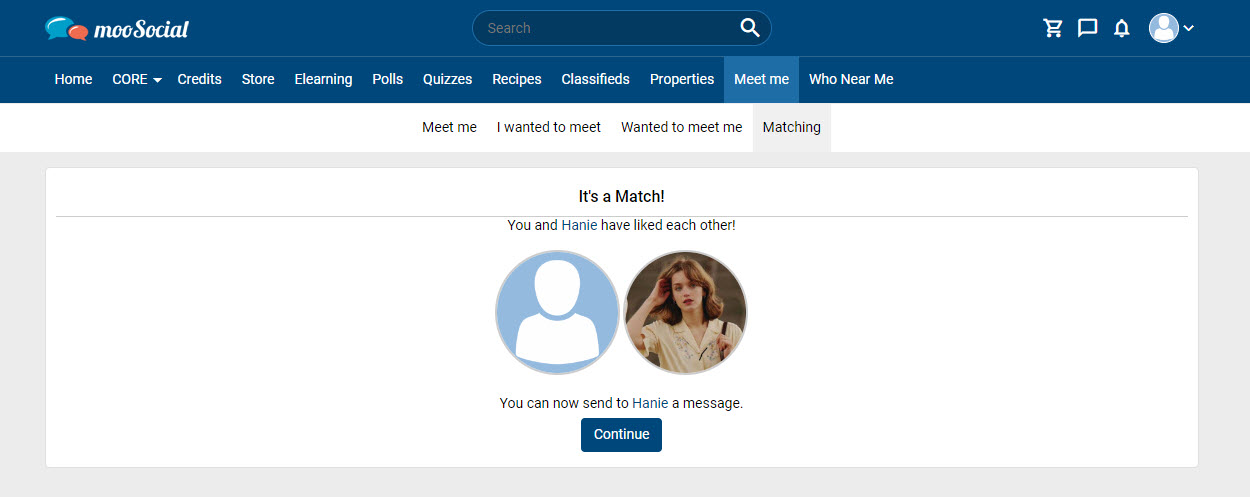Screen dimensions: 1250x497
Task: Switch to the Meet me sub-tab
Action: coord(449,127)
